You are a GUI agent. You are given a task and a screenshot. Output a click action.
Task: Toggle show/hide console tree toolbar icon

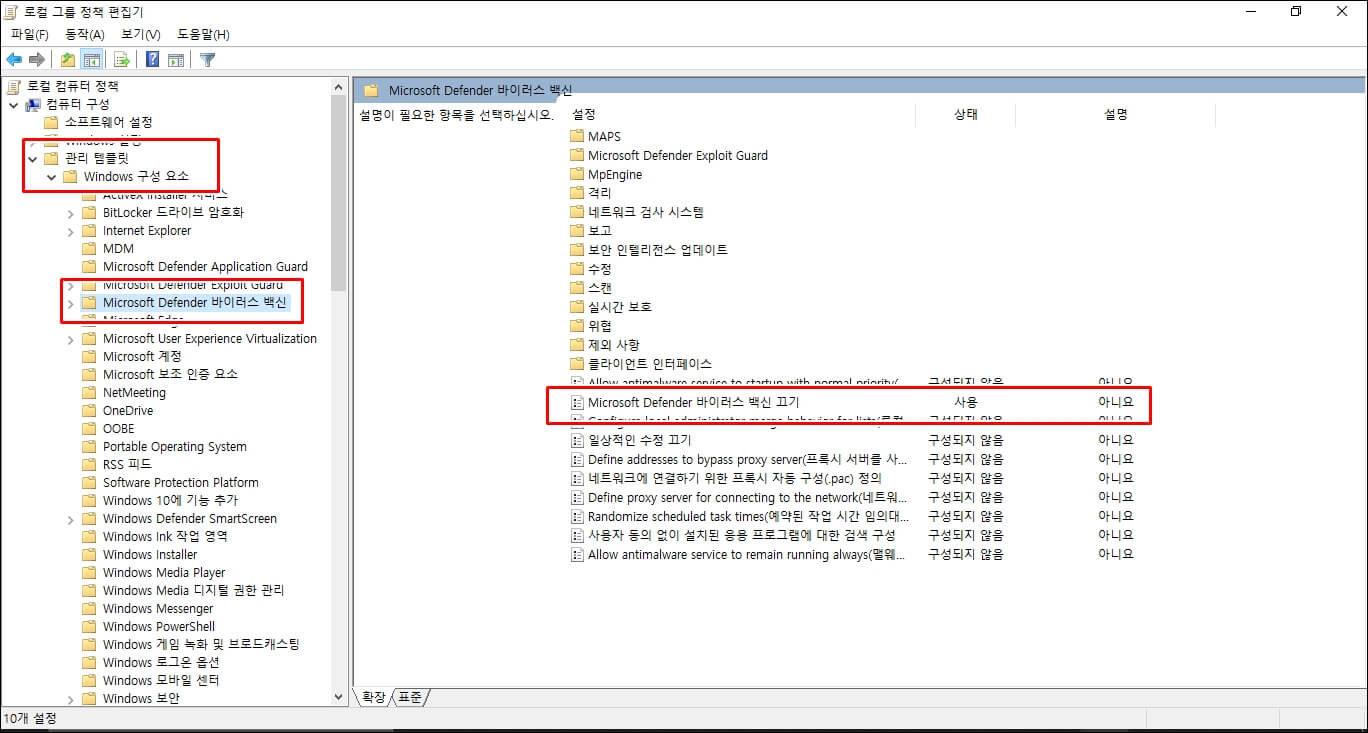91,59
